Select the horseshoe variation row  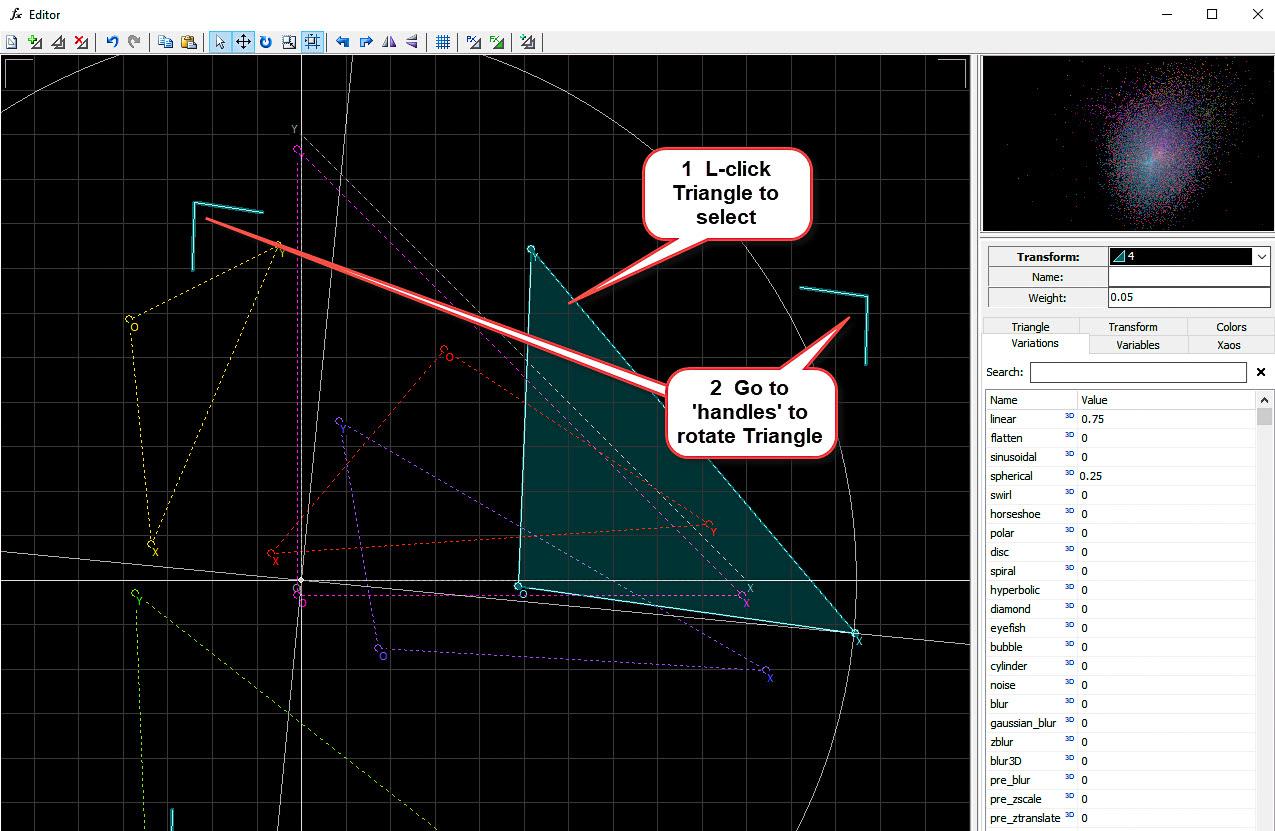[x=1120, y=514]
